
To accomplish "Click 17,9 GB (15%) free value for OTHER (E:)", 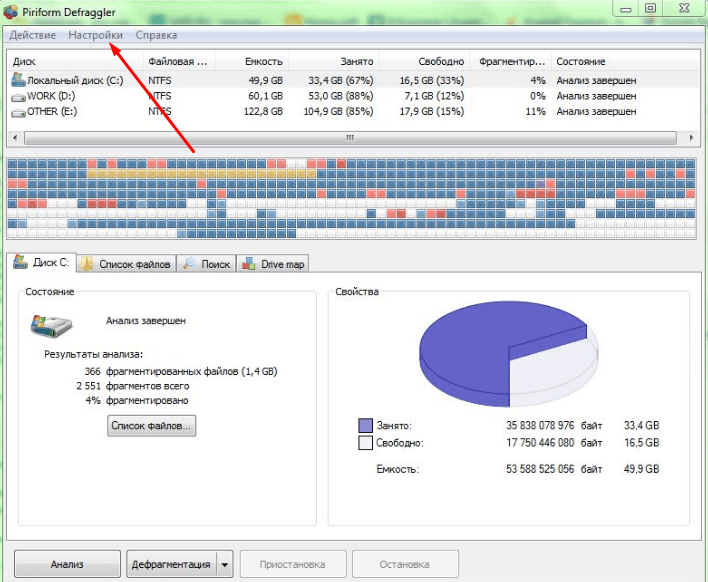I will point(432,112).
